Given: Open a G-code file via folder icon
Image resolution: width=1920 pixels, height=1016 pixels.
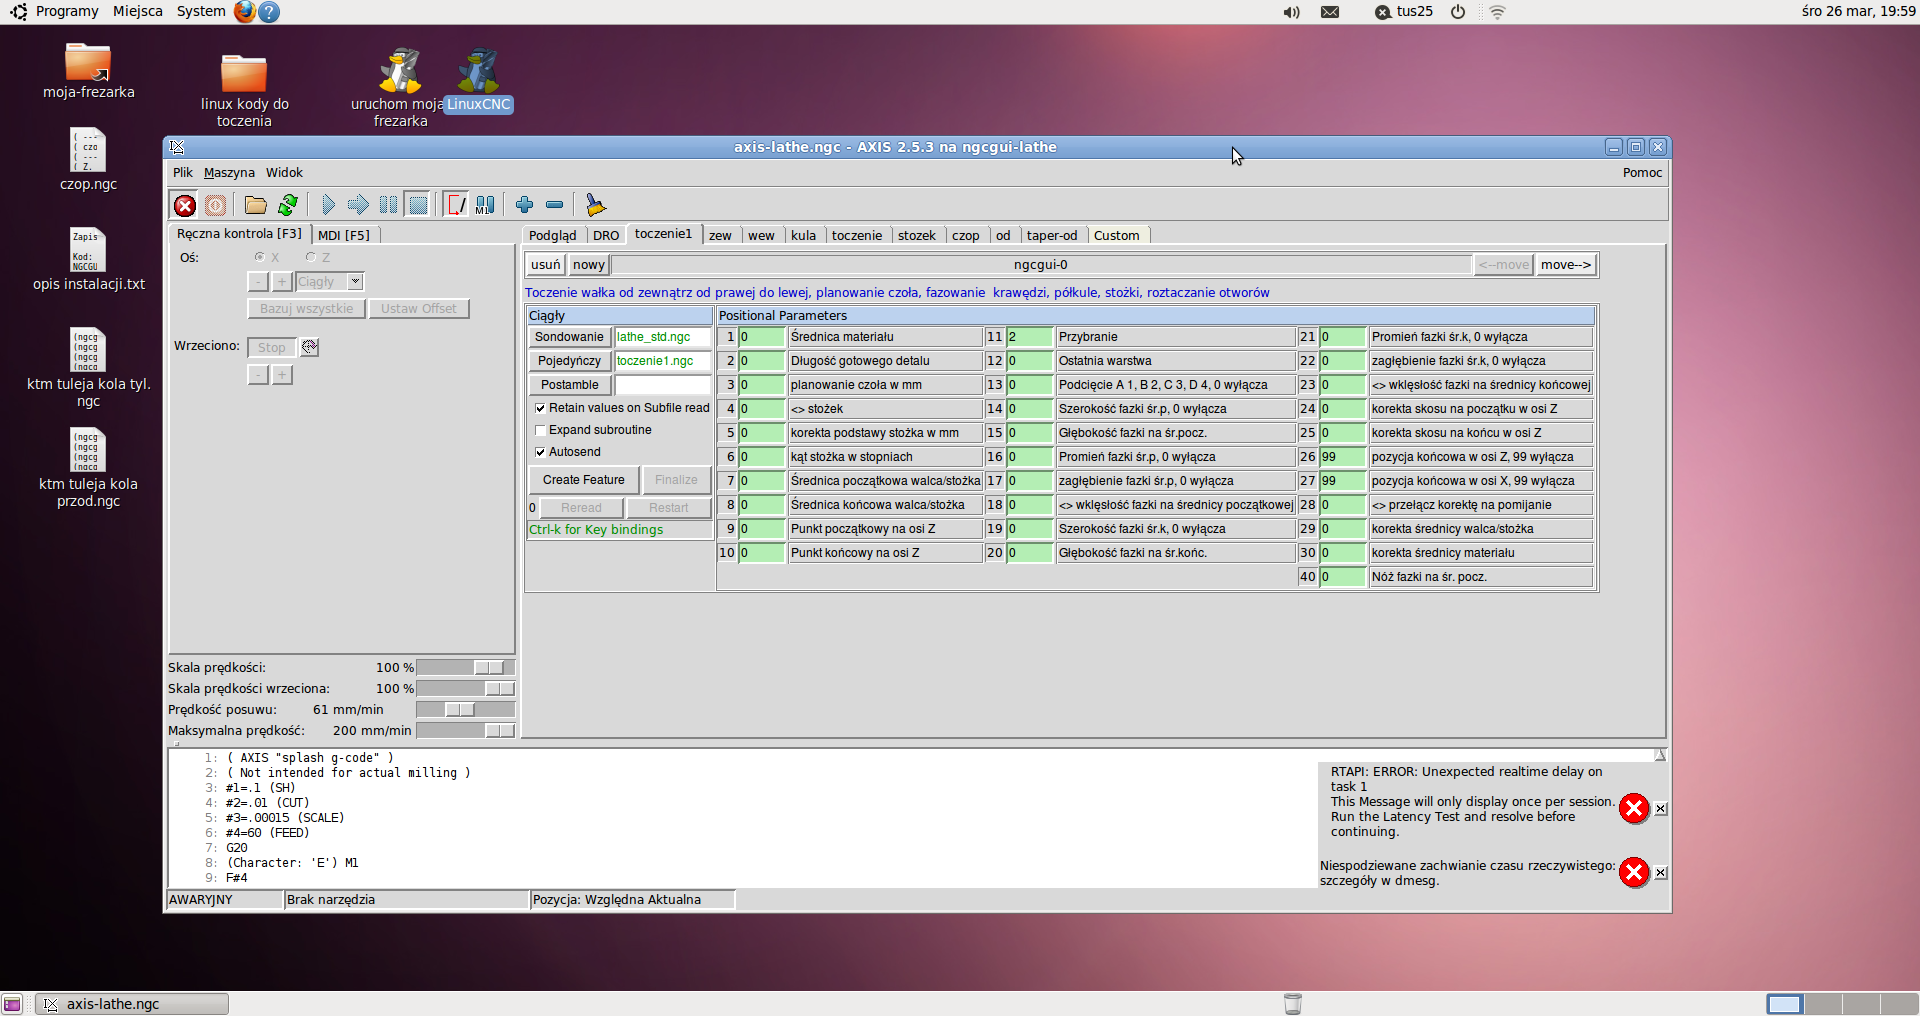Looking at the screenshot, I should (256, 205).
